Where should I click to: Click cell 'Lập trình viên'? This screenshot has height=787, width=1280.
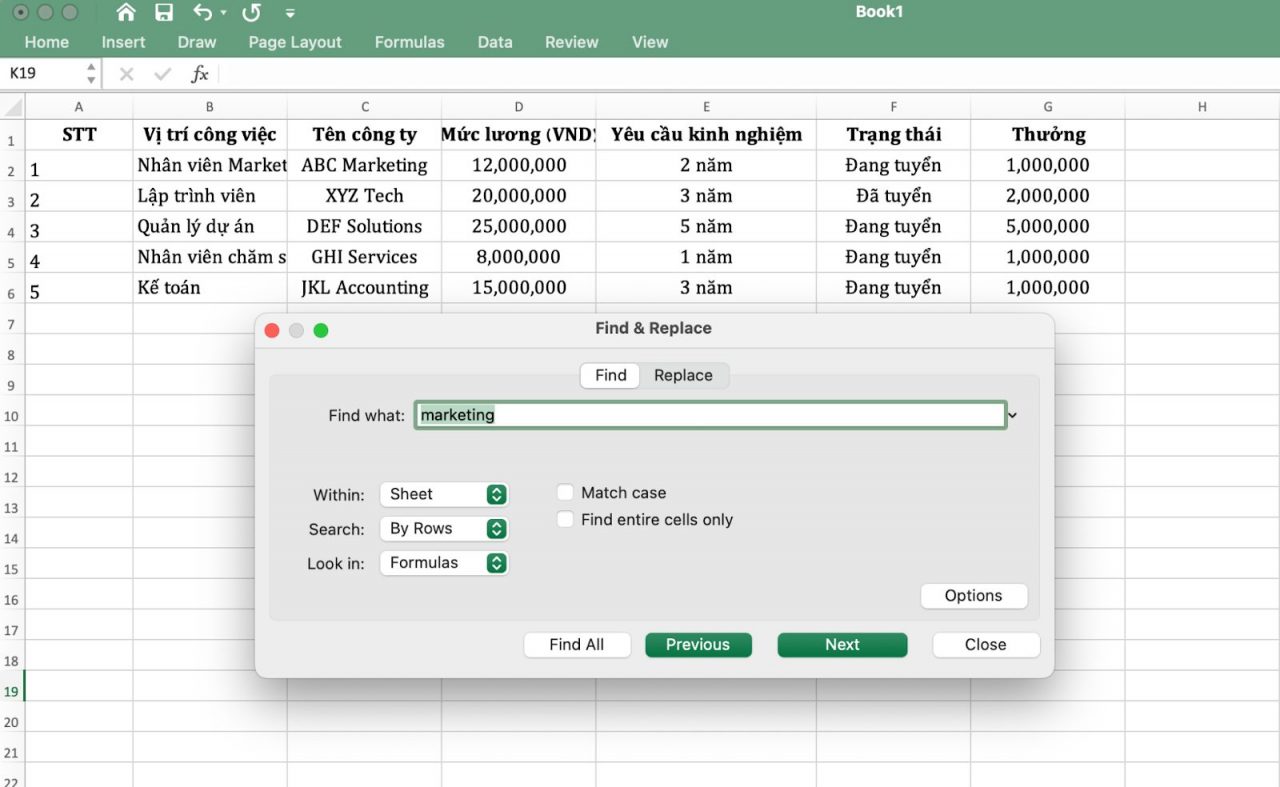pyautogui.click(x=210, y=196)
